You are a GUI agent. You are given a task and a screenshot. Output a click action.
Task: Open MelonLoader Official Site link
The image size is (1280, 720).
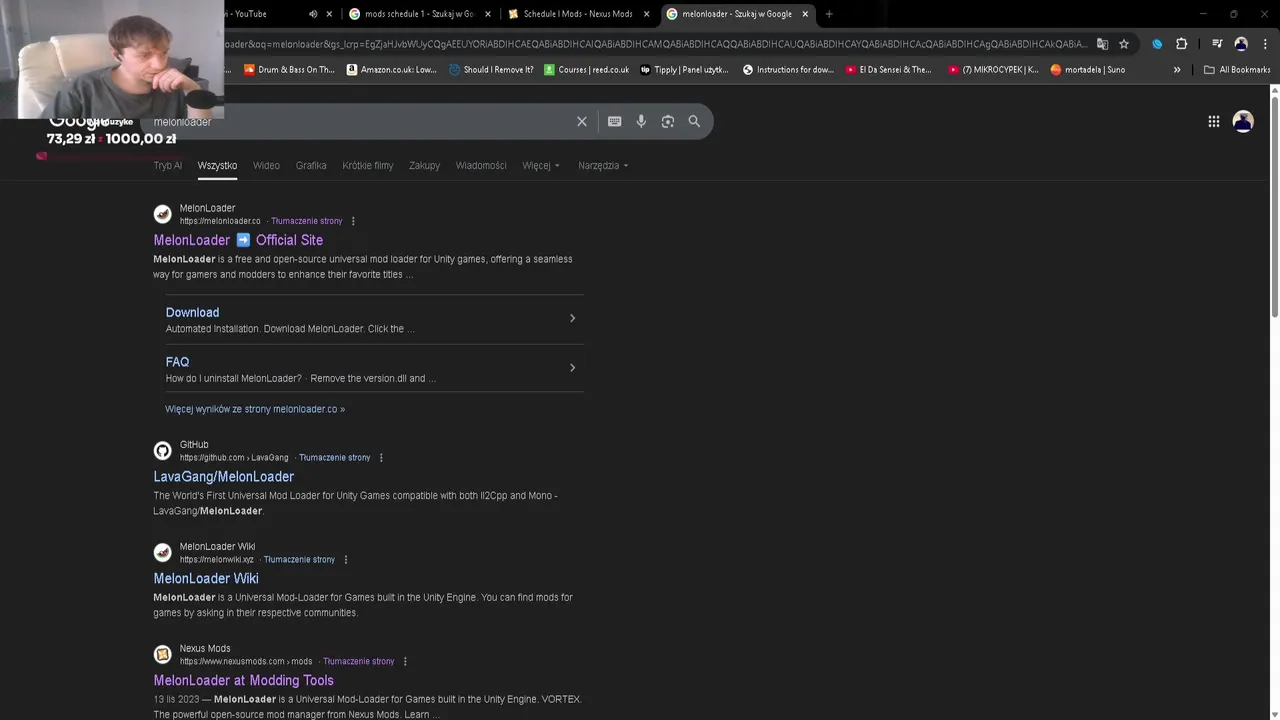tap(238, 240)
